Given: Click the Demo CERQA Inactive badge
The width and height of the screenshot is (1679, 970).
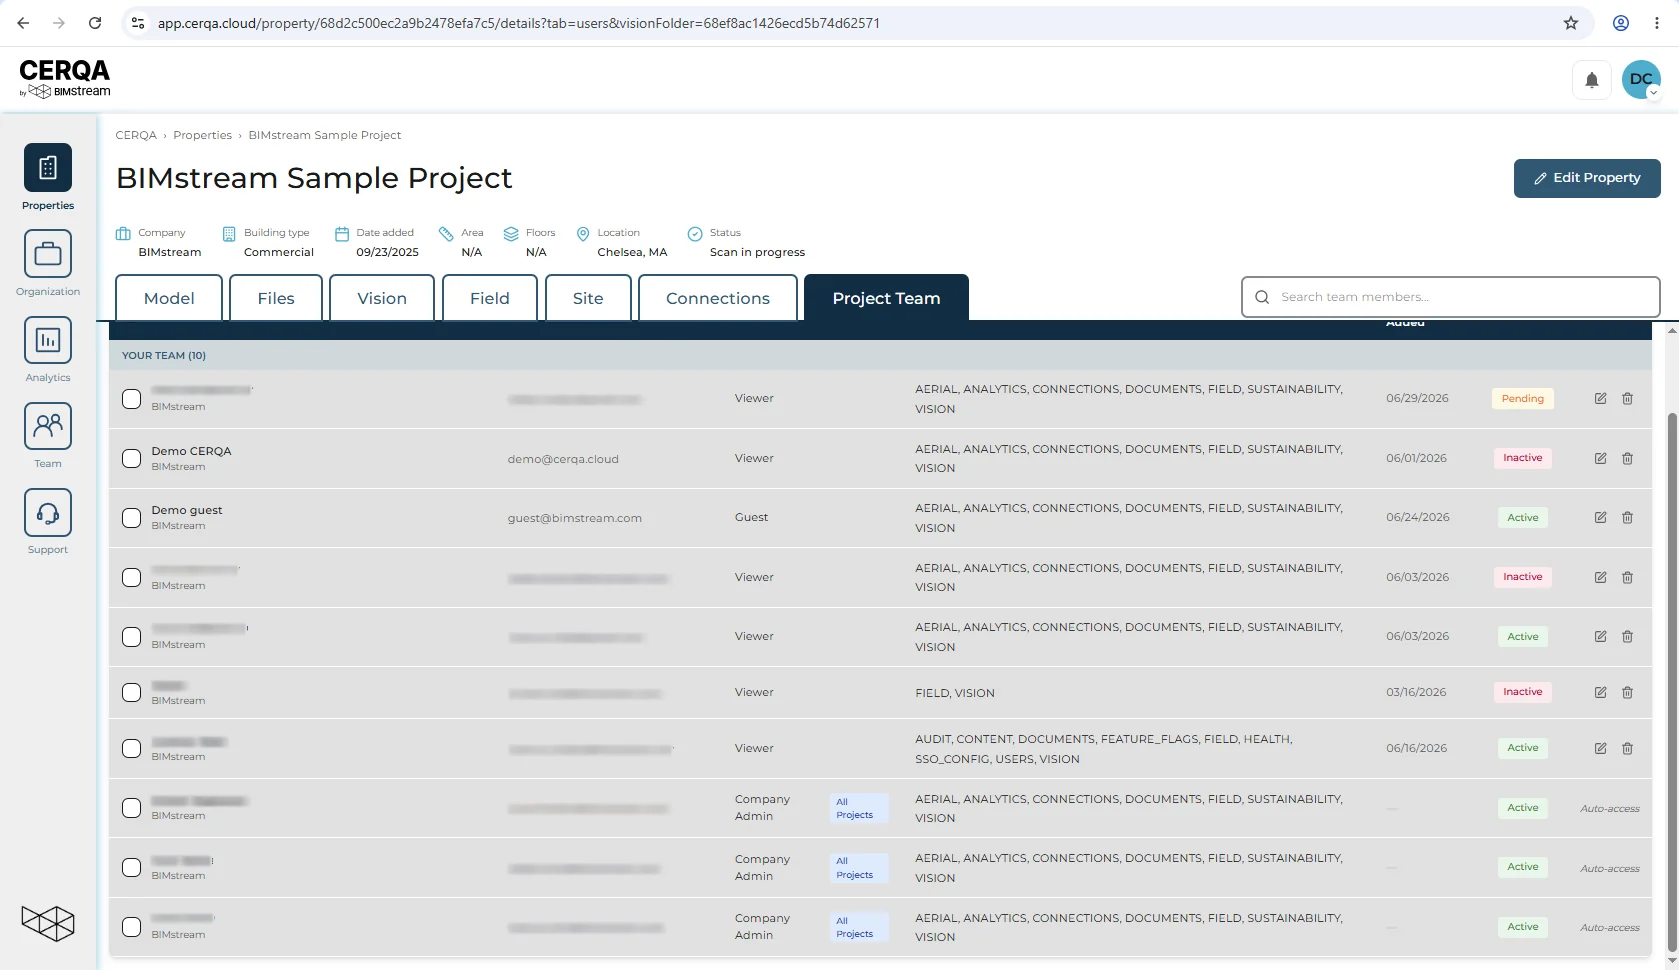Looking at the screenshot, I should 1523,458.
